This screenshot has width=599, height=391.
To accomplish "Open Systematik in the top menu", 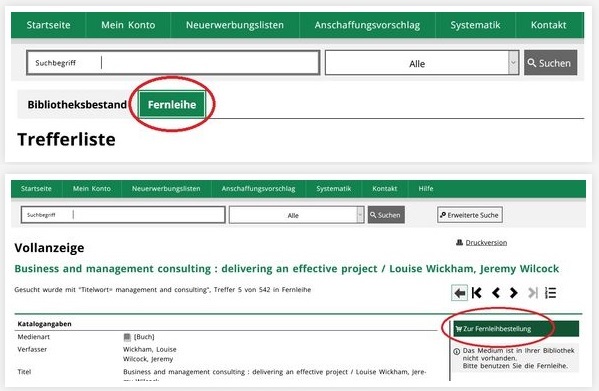I will [475, 25].
